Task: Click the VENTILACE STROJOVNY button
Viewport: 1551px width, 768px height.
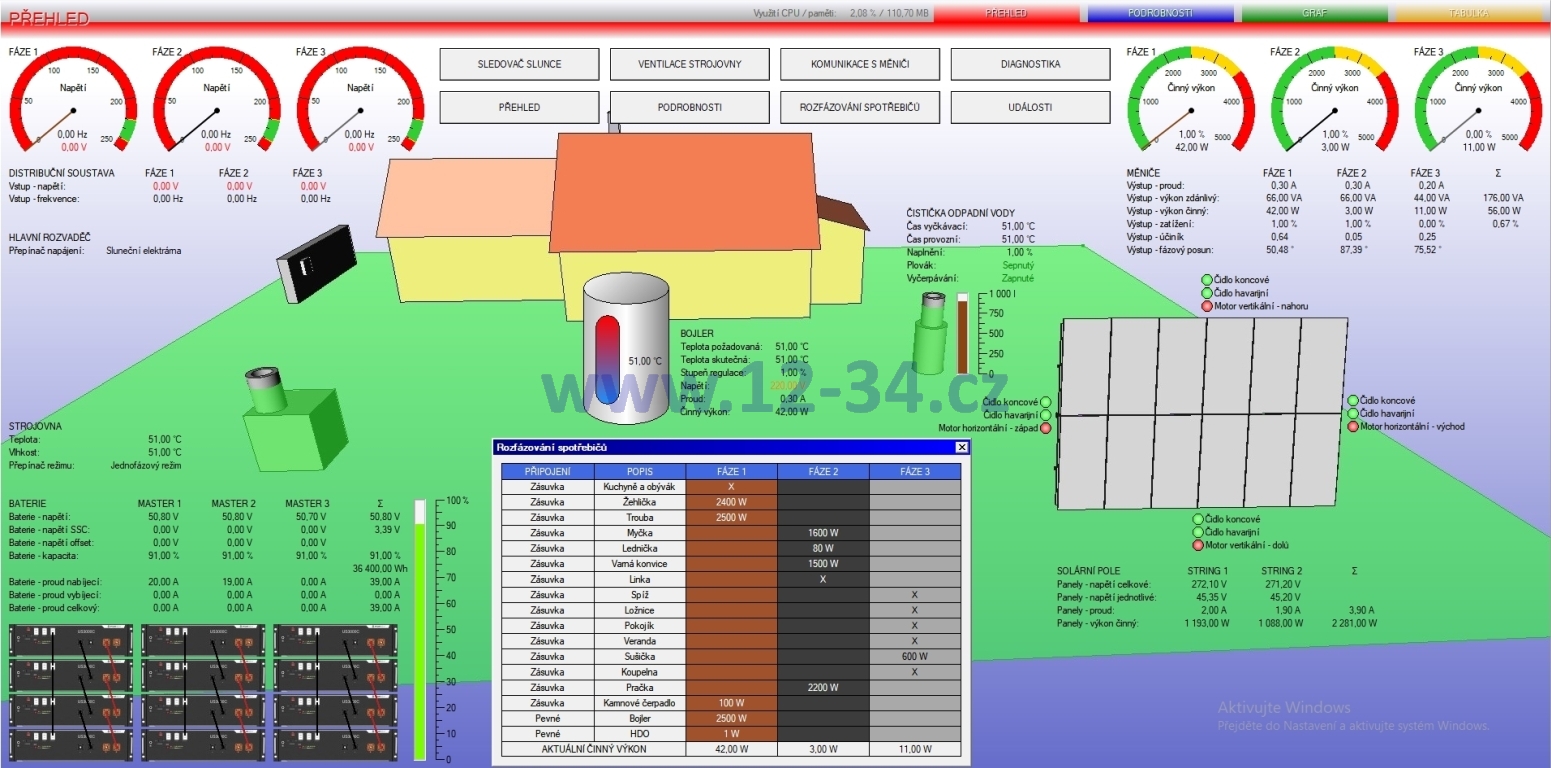Action: (x=689, y=64)
